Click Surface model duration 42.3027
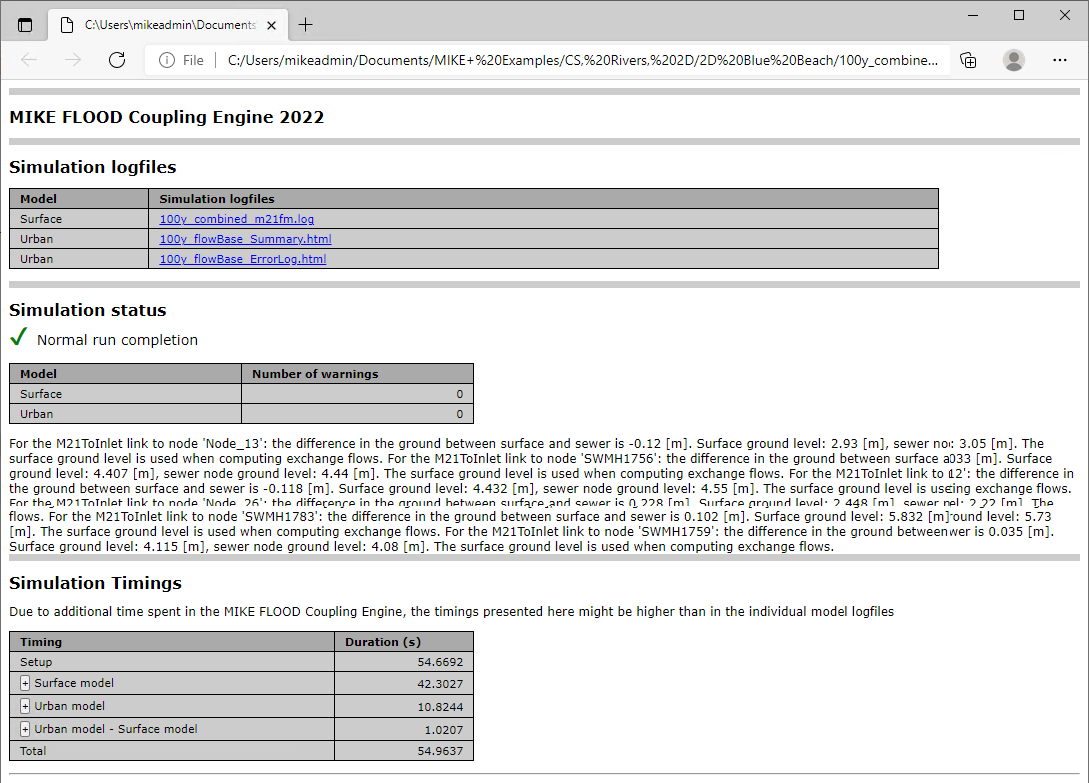 [440, 684]
